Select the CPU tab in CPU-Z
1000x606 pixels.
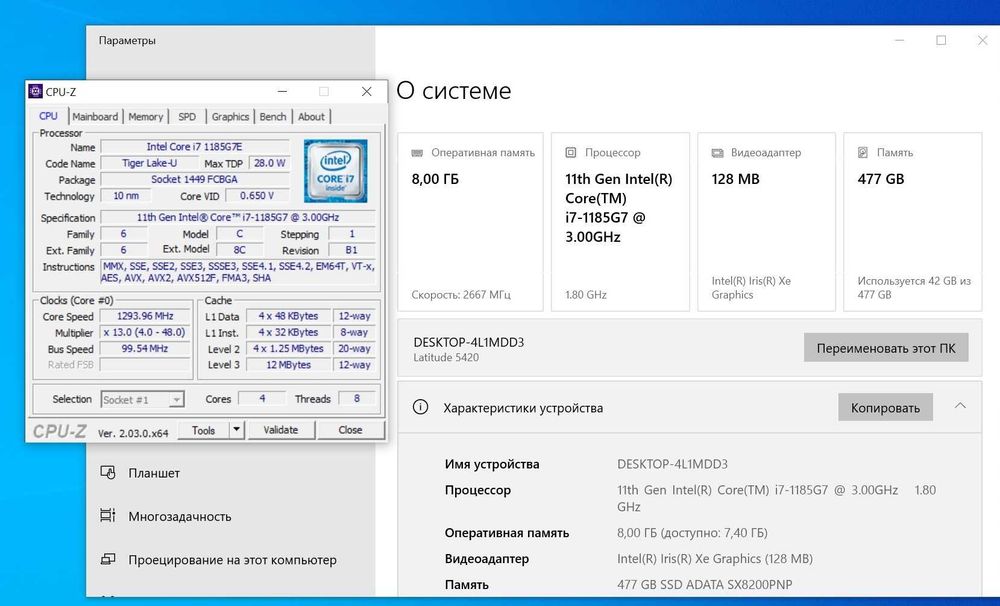pos(48,116)
